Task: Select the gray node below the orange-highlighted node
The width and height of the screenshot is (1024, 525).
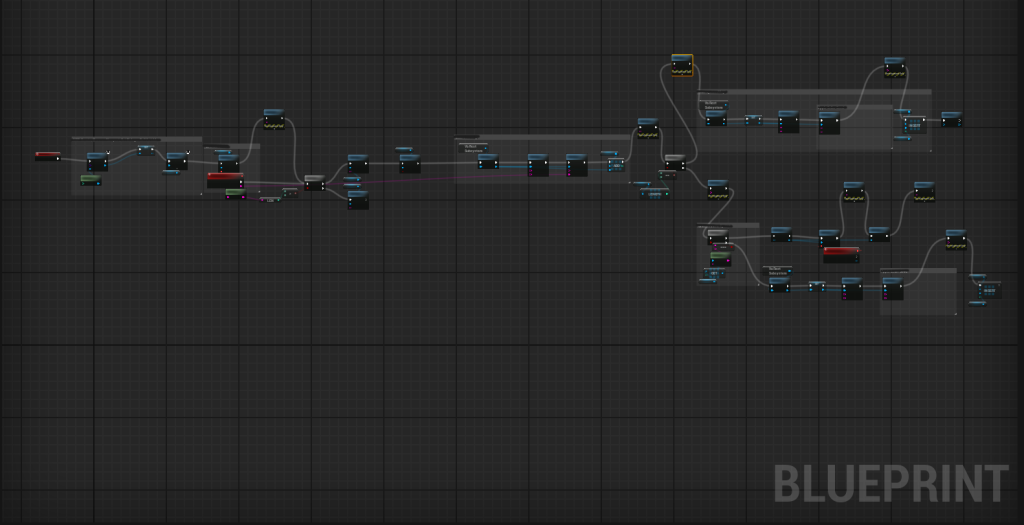Action: pos(675,162)
